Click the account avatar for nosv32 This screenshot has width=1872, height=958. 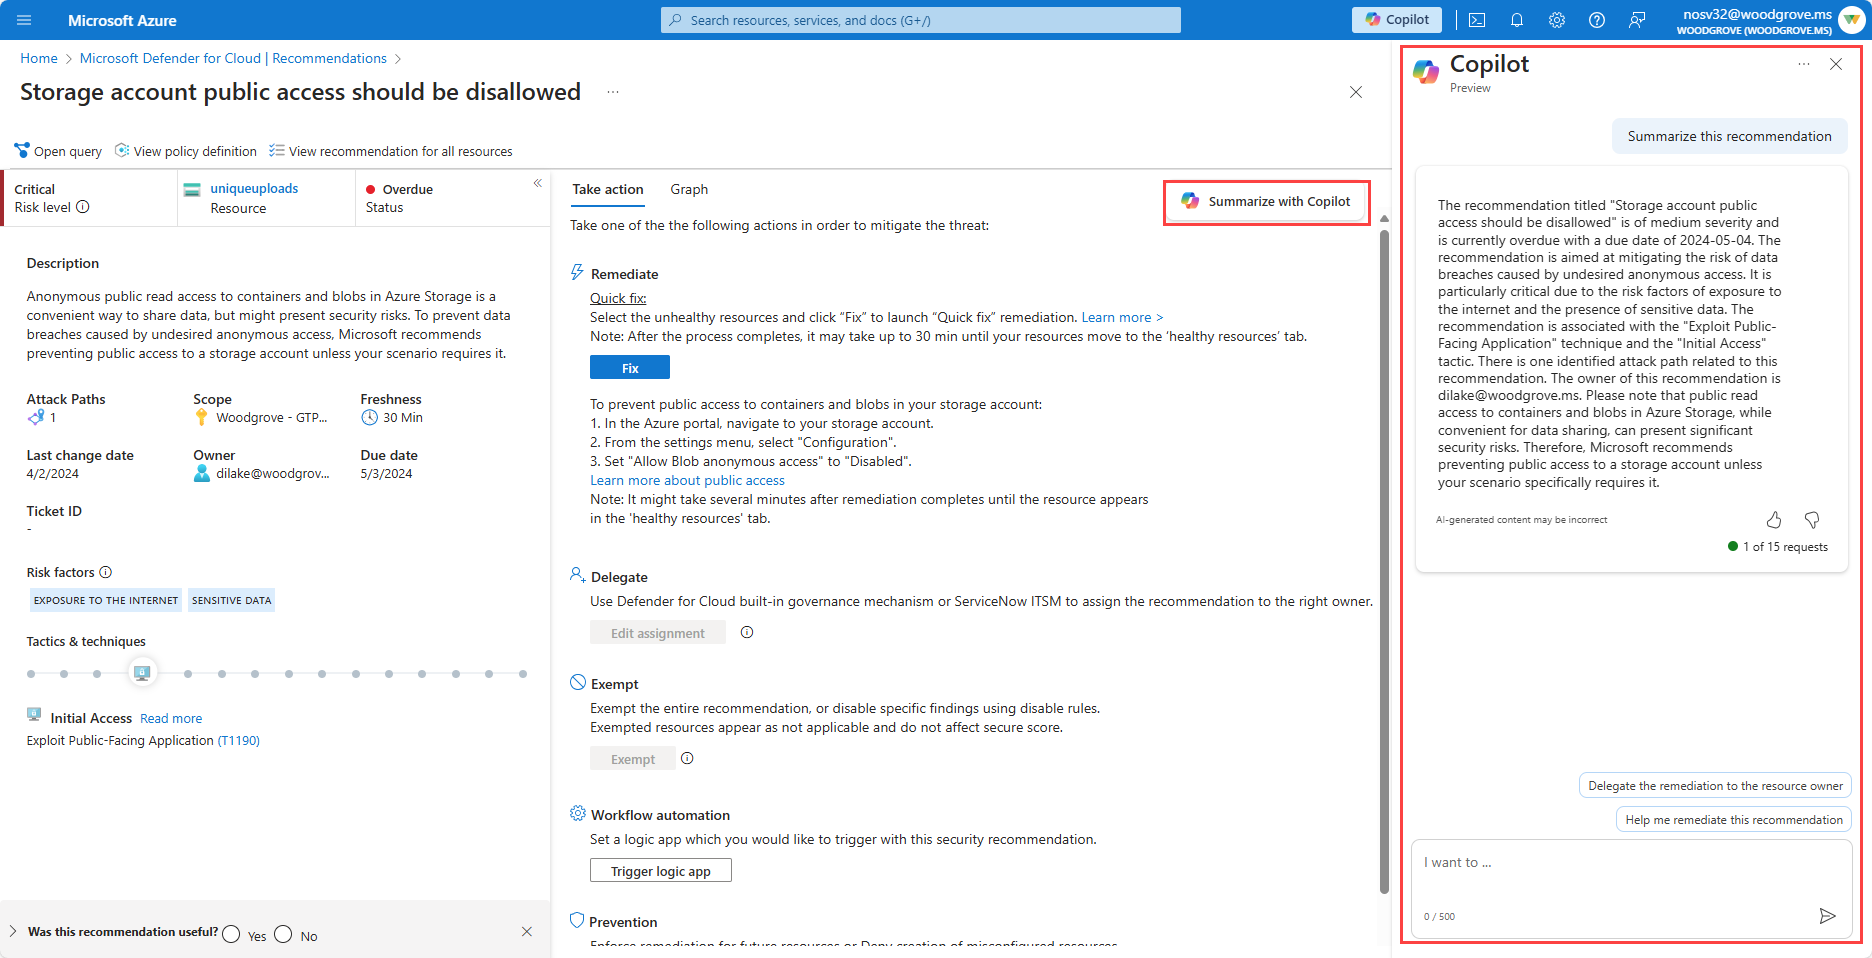[1851, 20]
